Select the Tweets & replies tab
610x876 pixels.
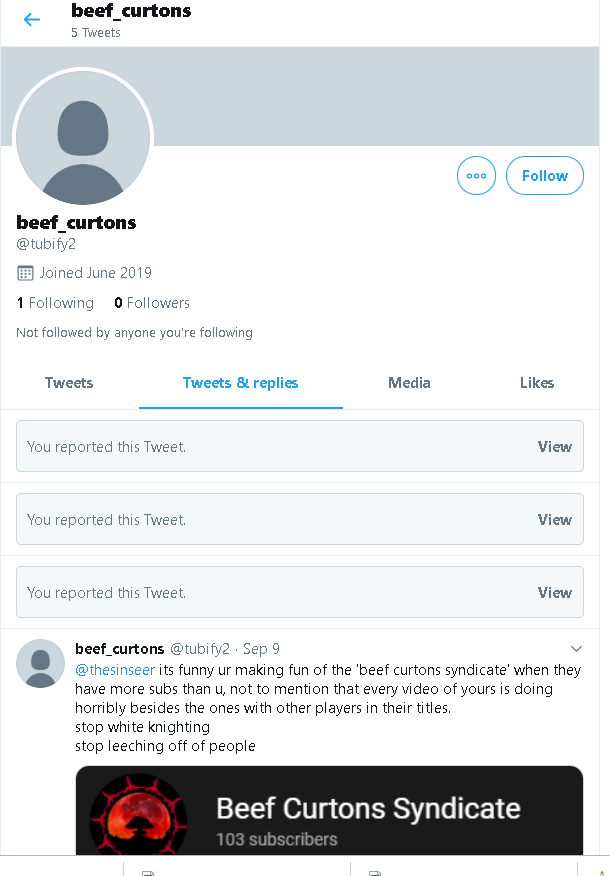pos(241,383)
